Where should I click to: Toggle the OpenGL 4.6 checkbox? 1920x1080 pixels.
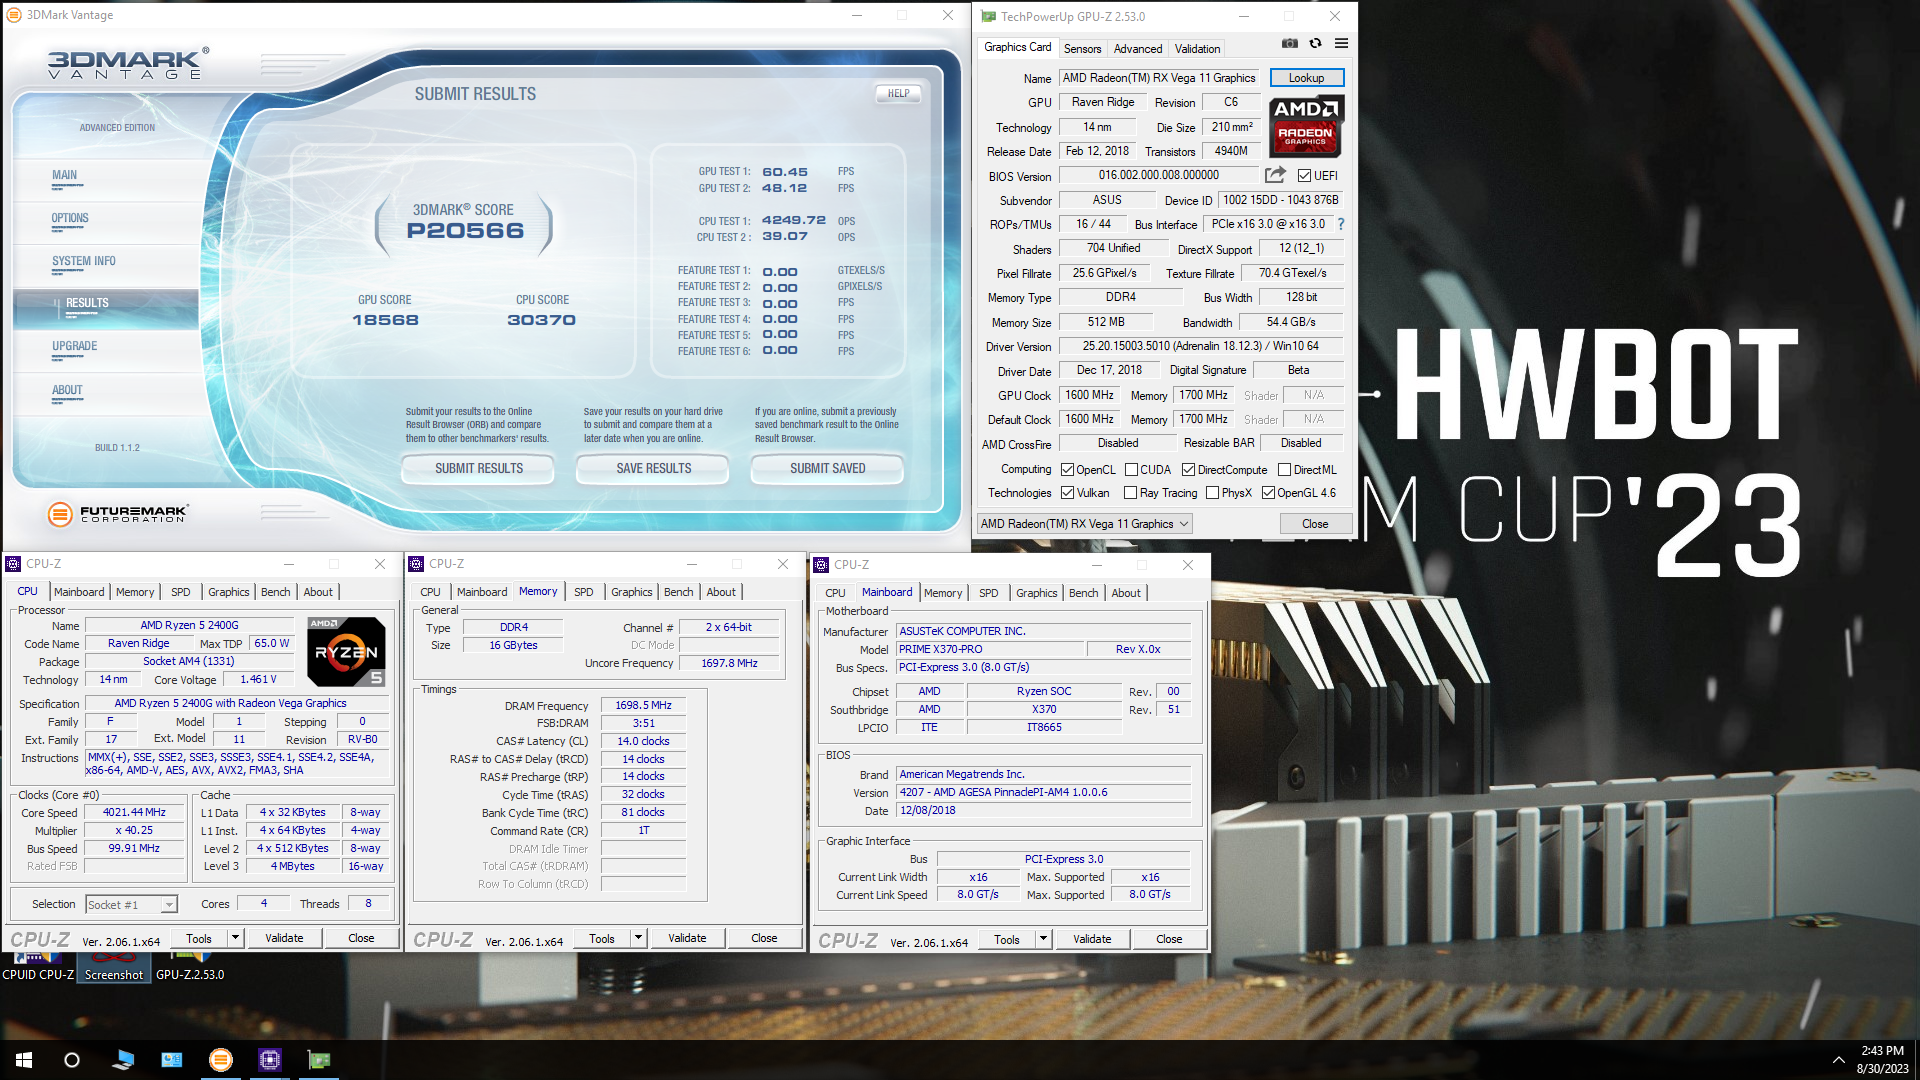click(1268, 493)
